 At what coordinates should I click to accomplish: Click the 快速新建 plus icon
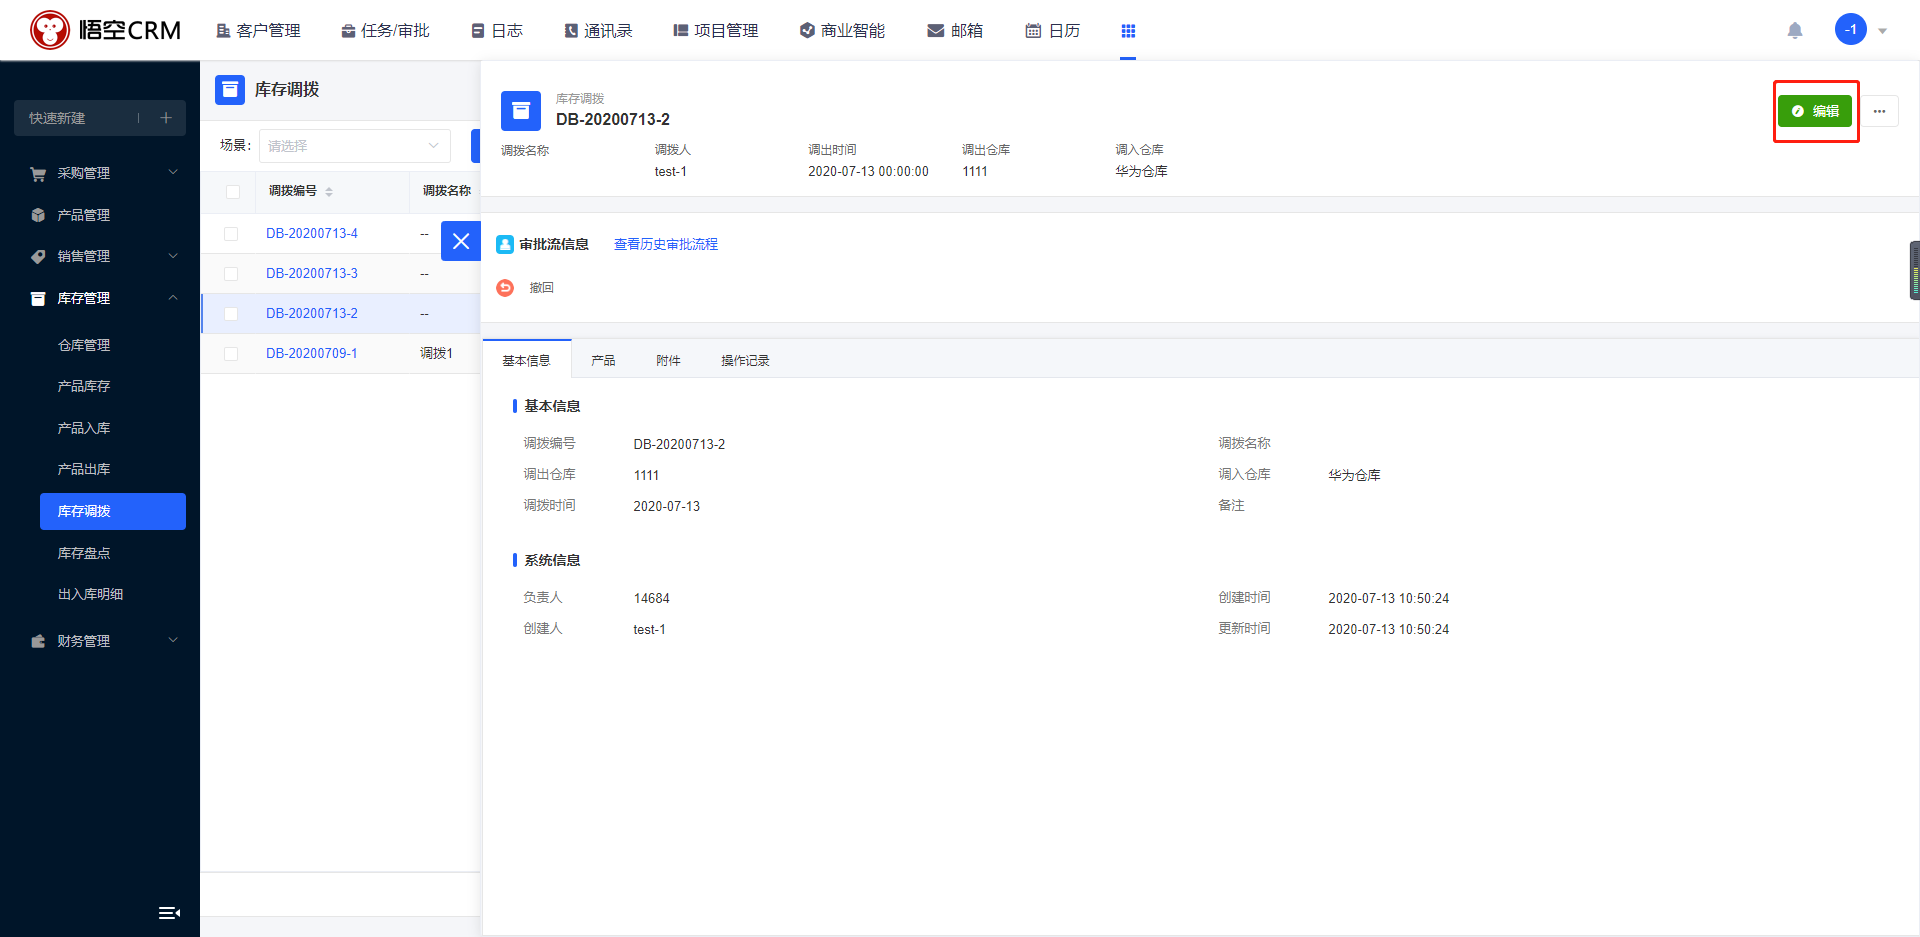click(x=166, y=118)
